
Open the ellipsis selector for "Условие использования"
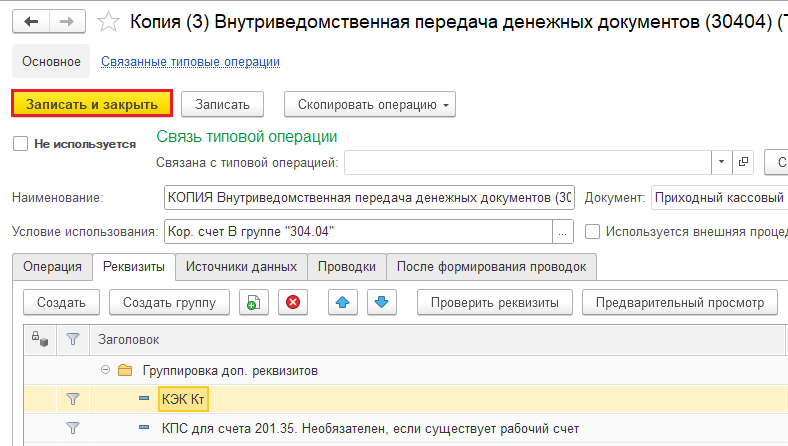pos(563,232)
